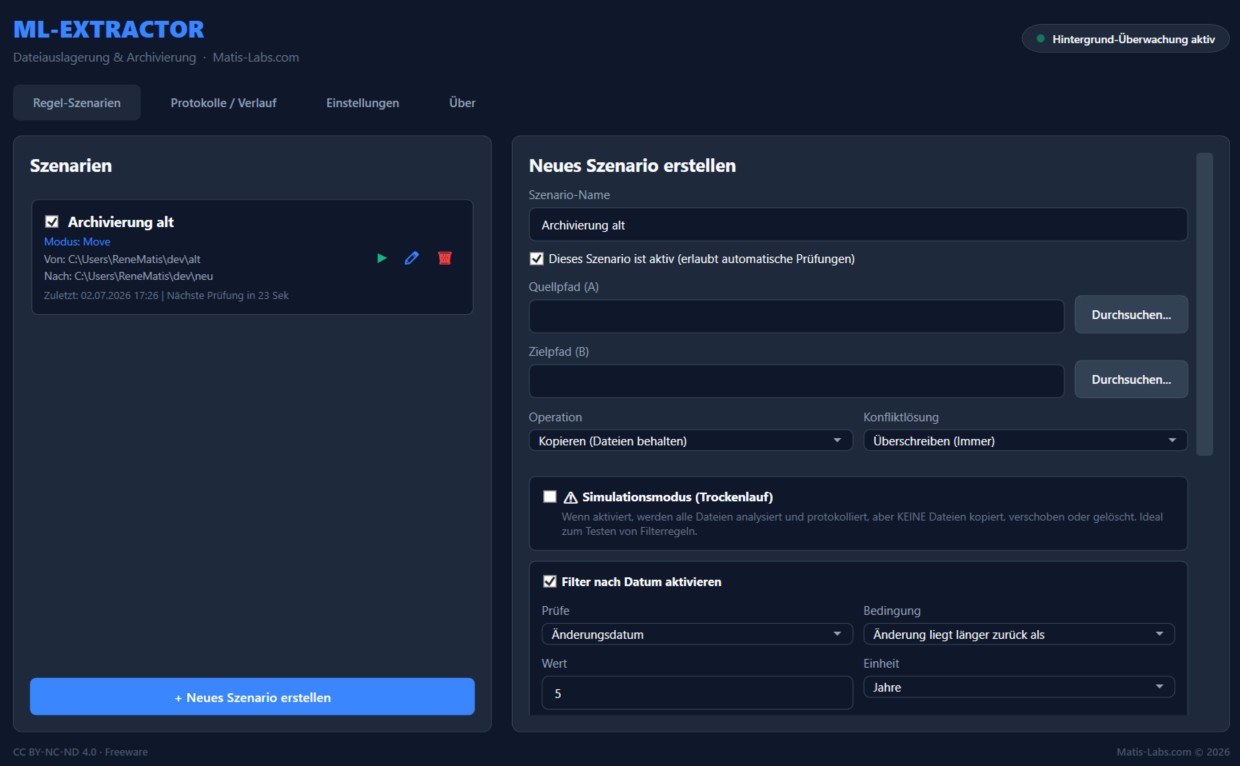Click the Szenario-Name input field

click(x=858, y=225)
